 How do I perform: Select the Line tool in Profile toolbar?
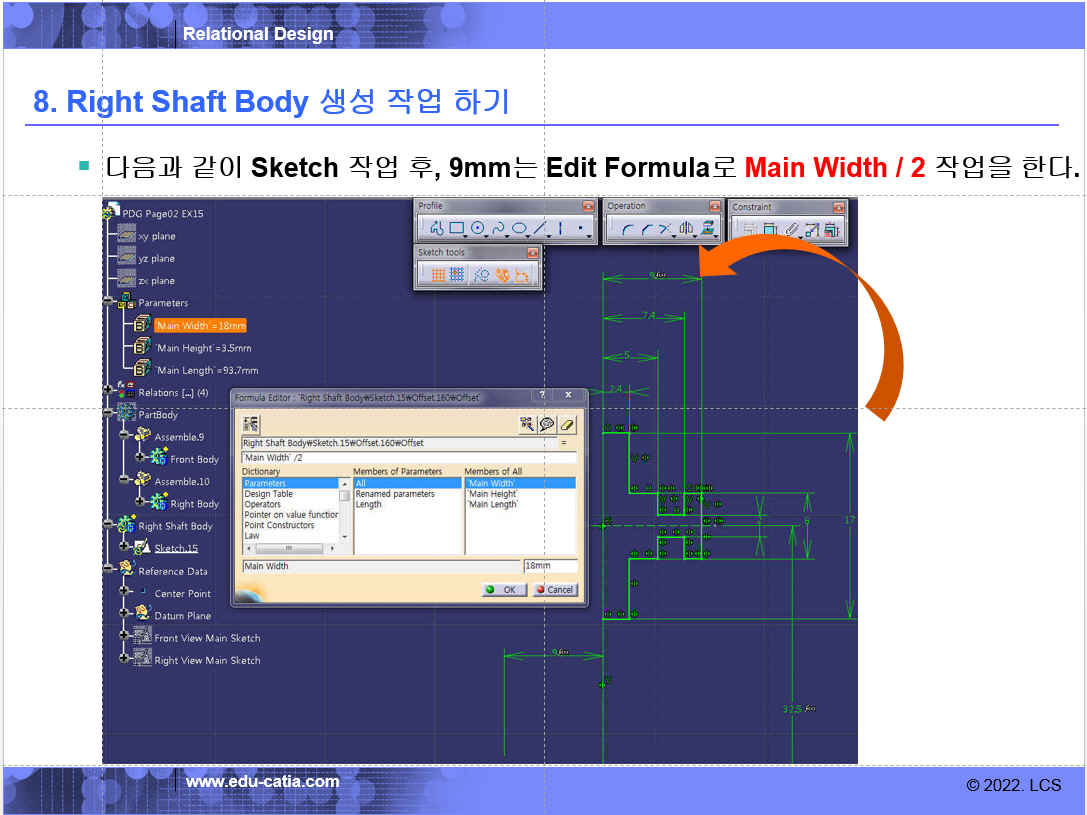point(540,229)
